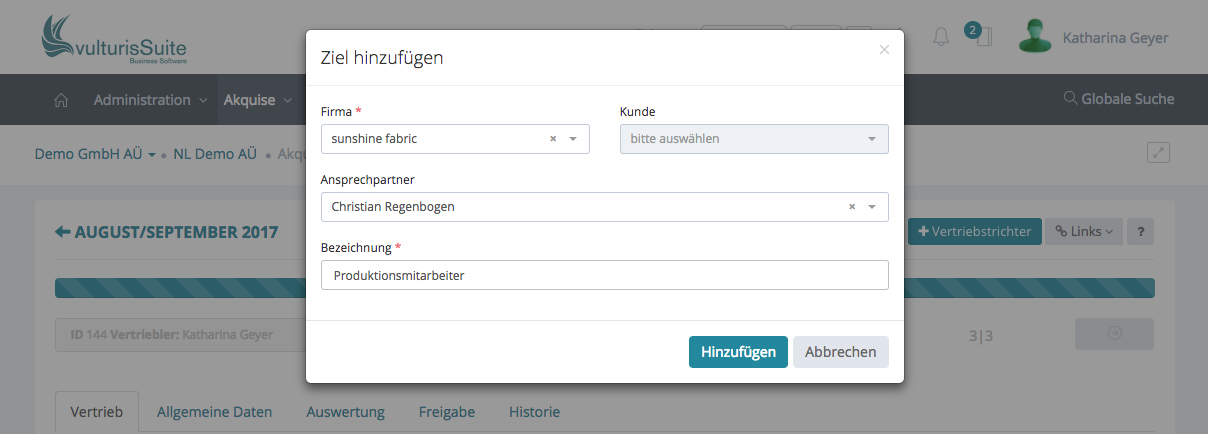Screen dimensions: 1208x434
Task: Click the Hinzufügen button
Action: click(738, 352)
